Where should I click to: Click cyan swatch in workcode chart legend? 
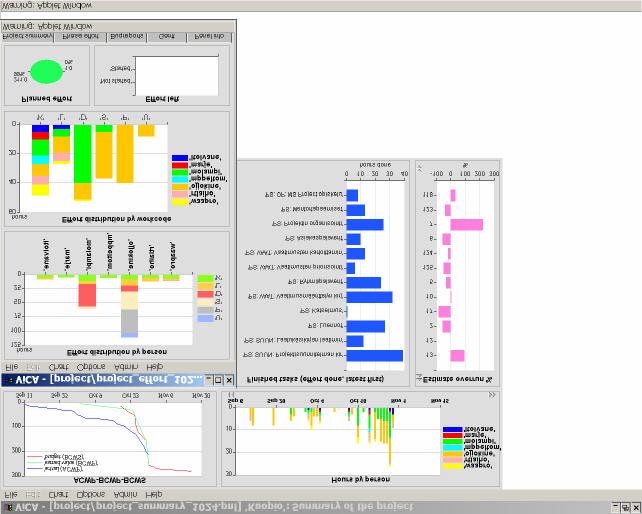pos(180,179)
